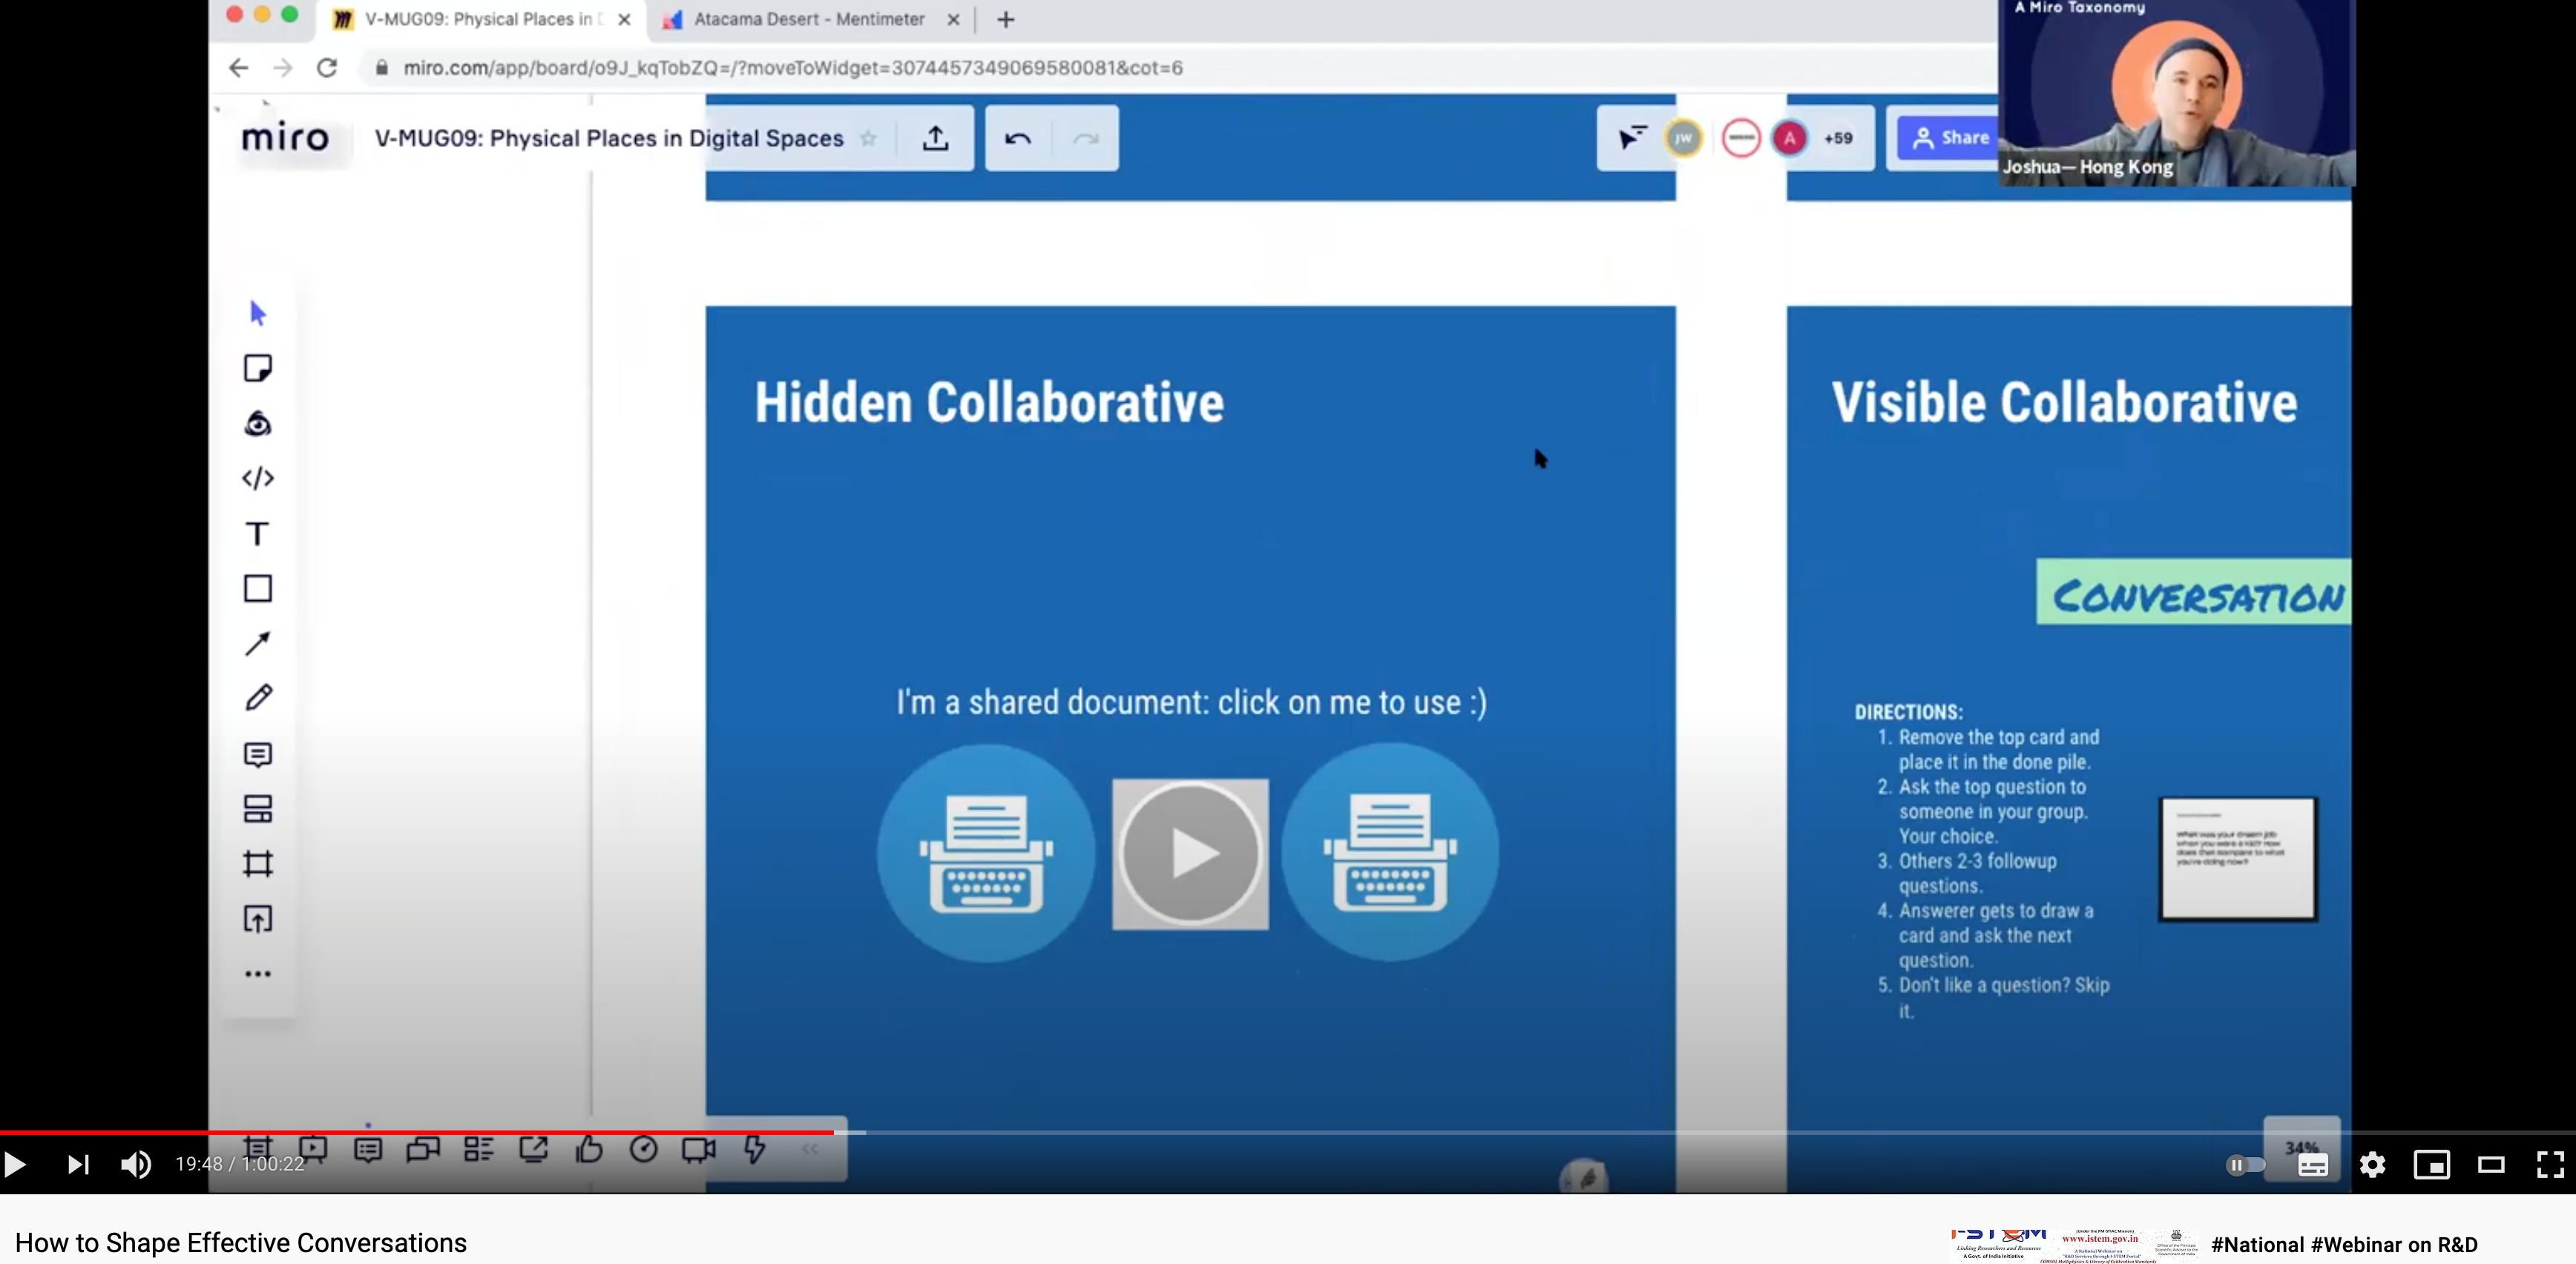
Task: Open the embed code tool in Miro
Action: [x=258, y=478]
